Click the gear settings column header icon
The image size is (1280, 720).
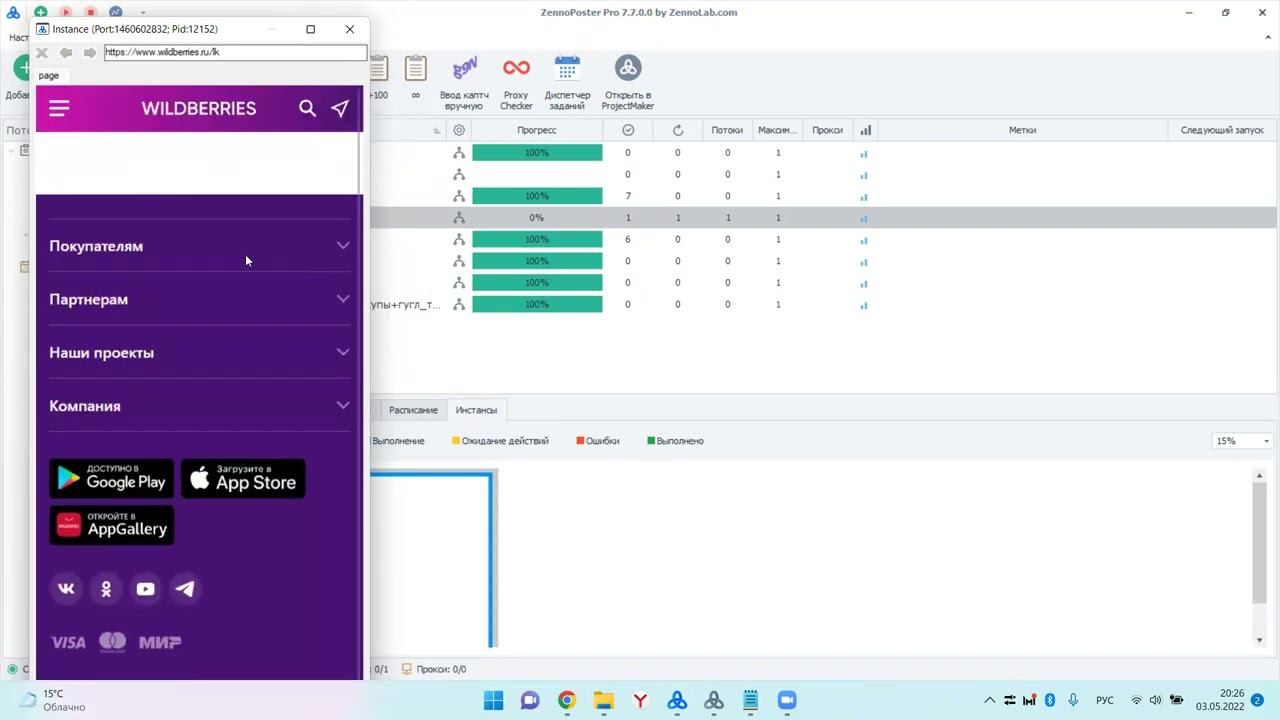[459, 130]
